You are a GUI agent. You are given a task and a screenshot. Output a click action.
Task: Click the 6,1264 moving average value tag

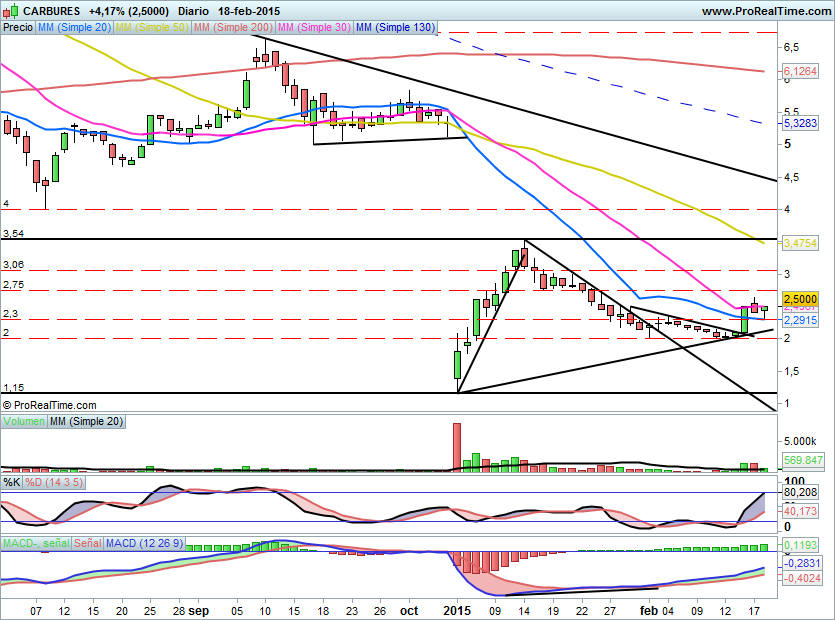pos(800,71)
